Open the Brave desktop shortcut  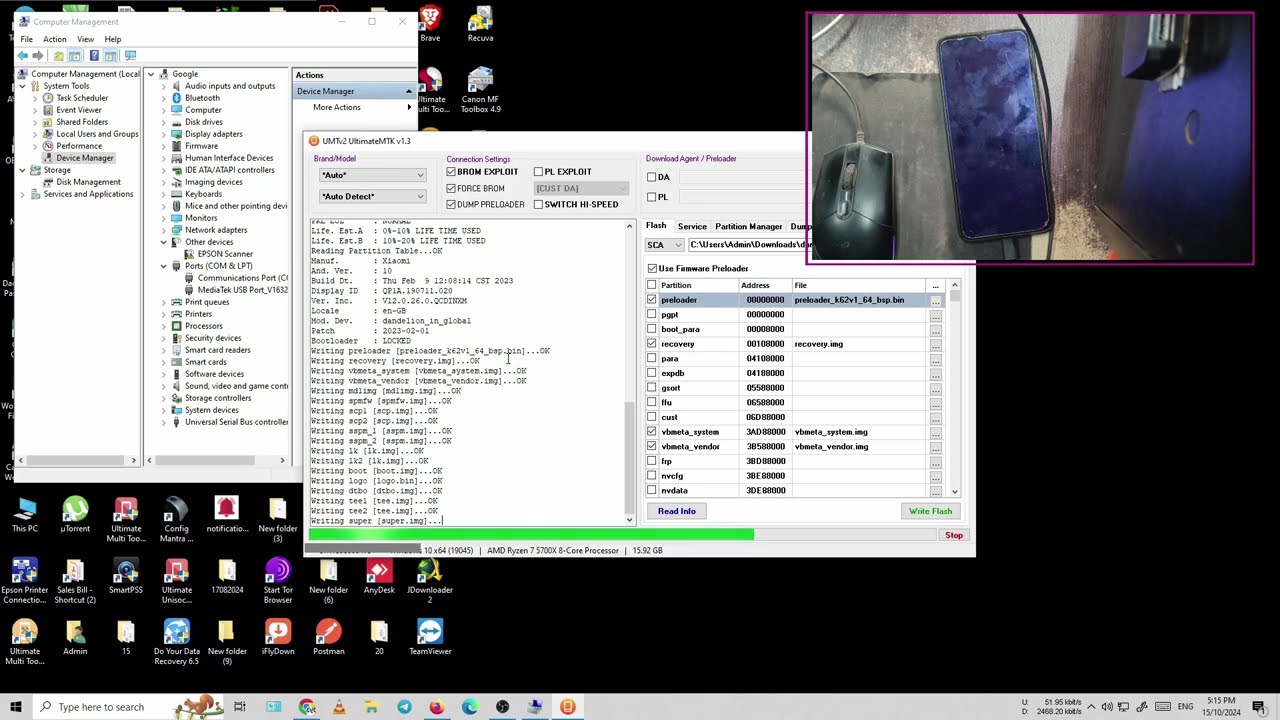coord(430,25)
